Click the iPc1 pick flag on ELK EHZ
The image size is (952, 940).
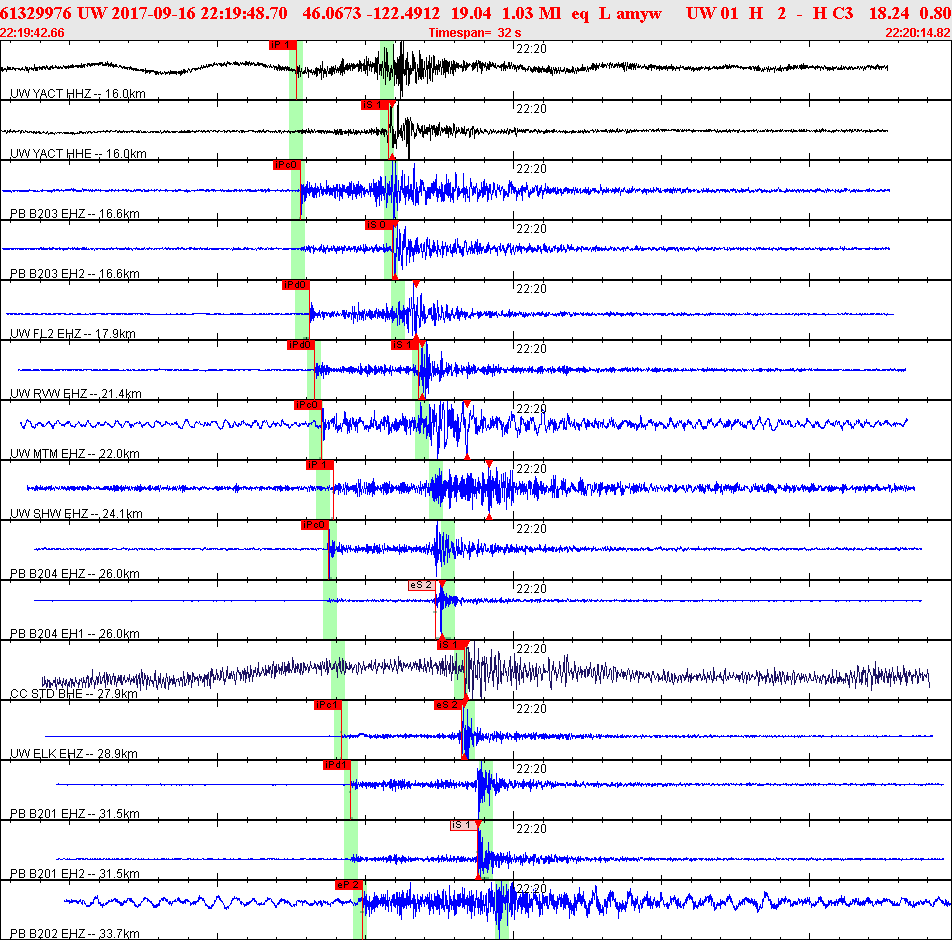tap(328, 705)
